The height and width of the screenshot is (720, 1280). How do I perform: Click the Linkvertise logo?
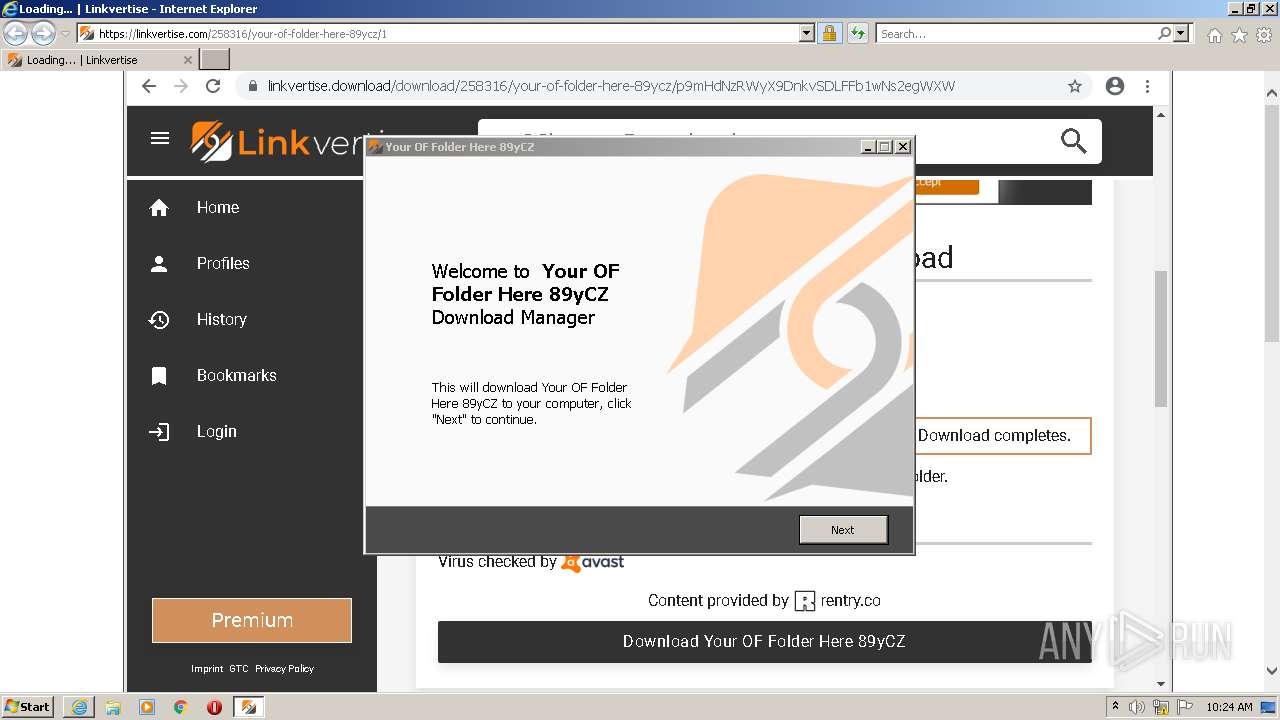(x=285, y=142)
